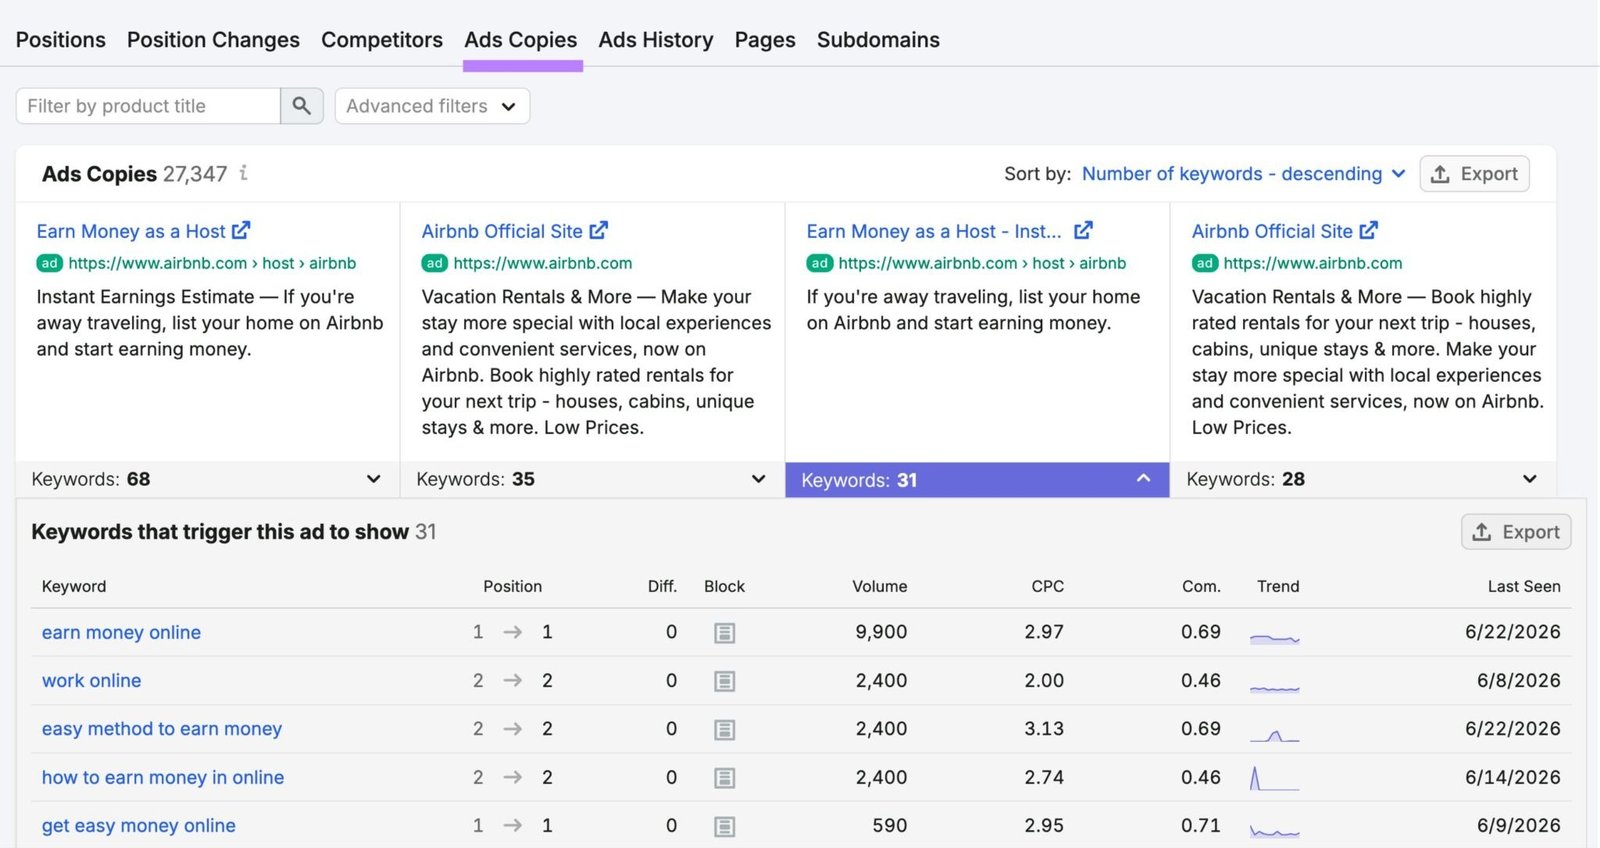Open keyword how to earn money in online
Image resolution: width=1600 pixels, height=848 pixels.
(163, 777)
